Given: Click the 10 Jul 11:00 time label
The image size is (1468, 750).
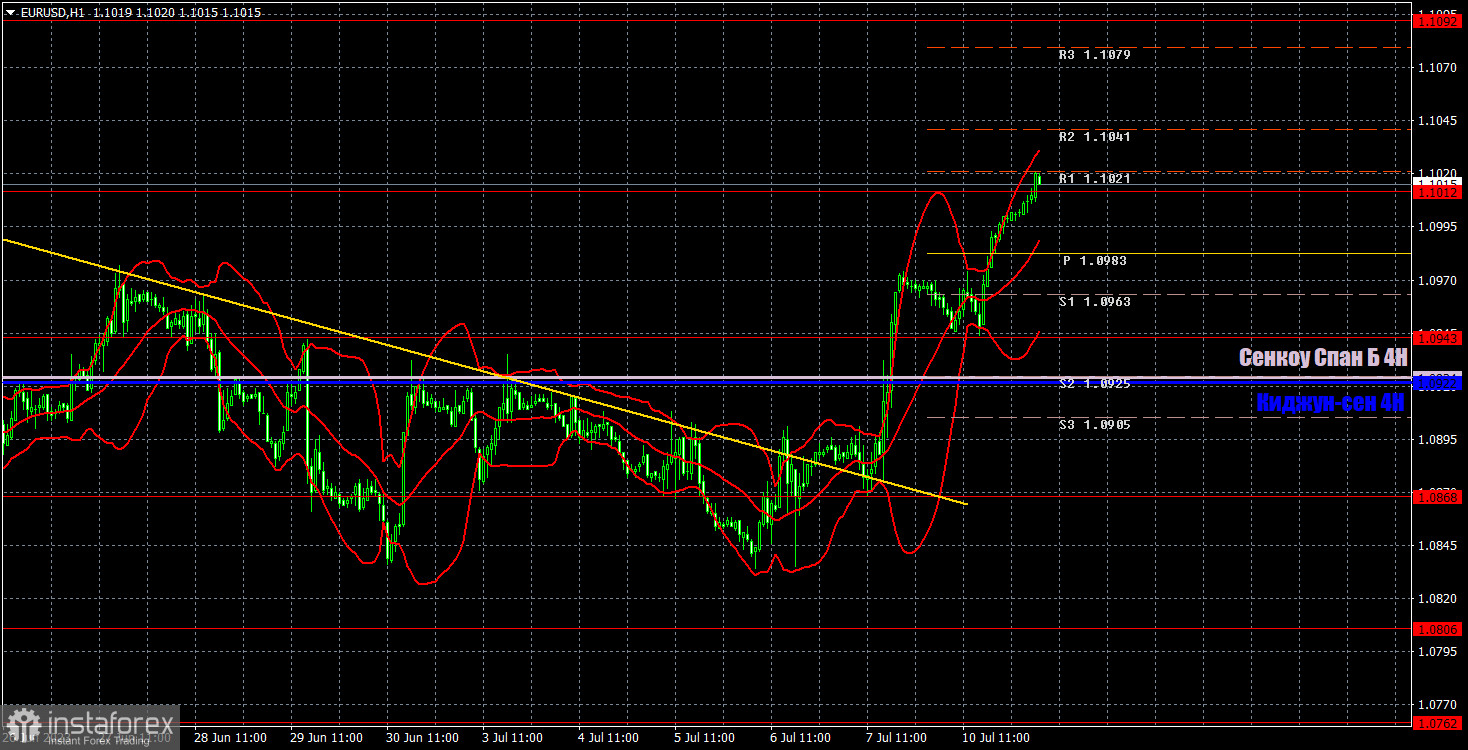Looking at the screenshot, I should point(998,738).
